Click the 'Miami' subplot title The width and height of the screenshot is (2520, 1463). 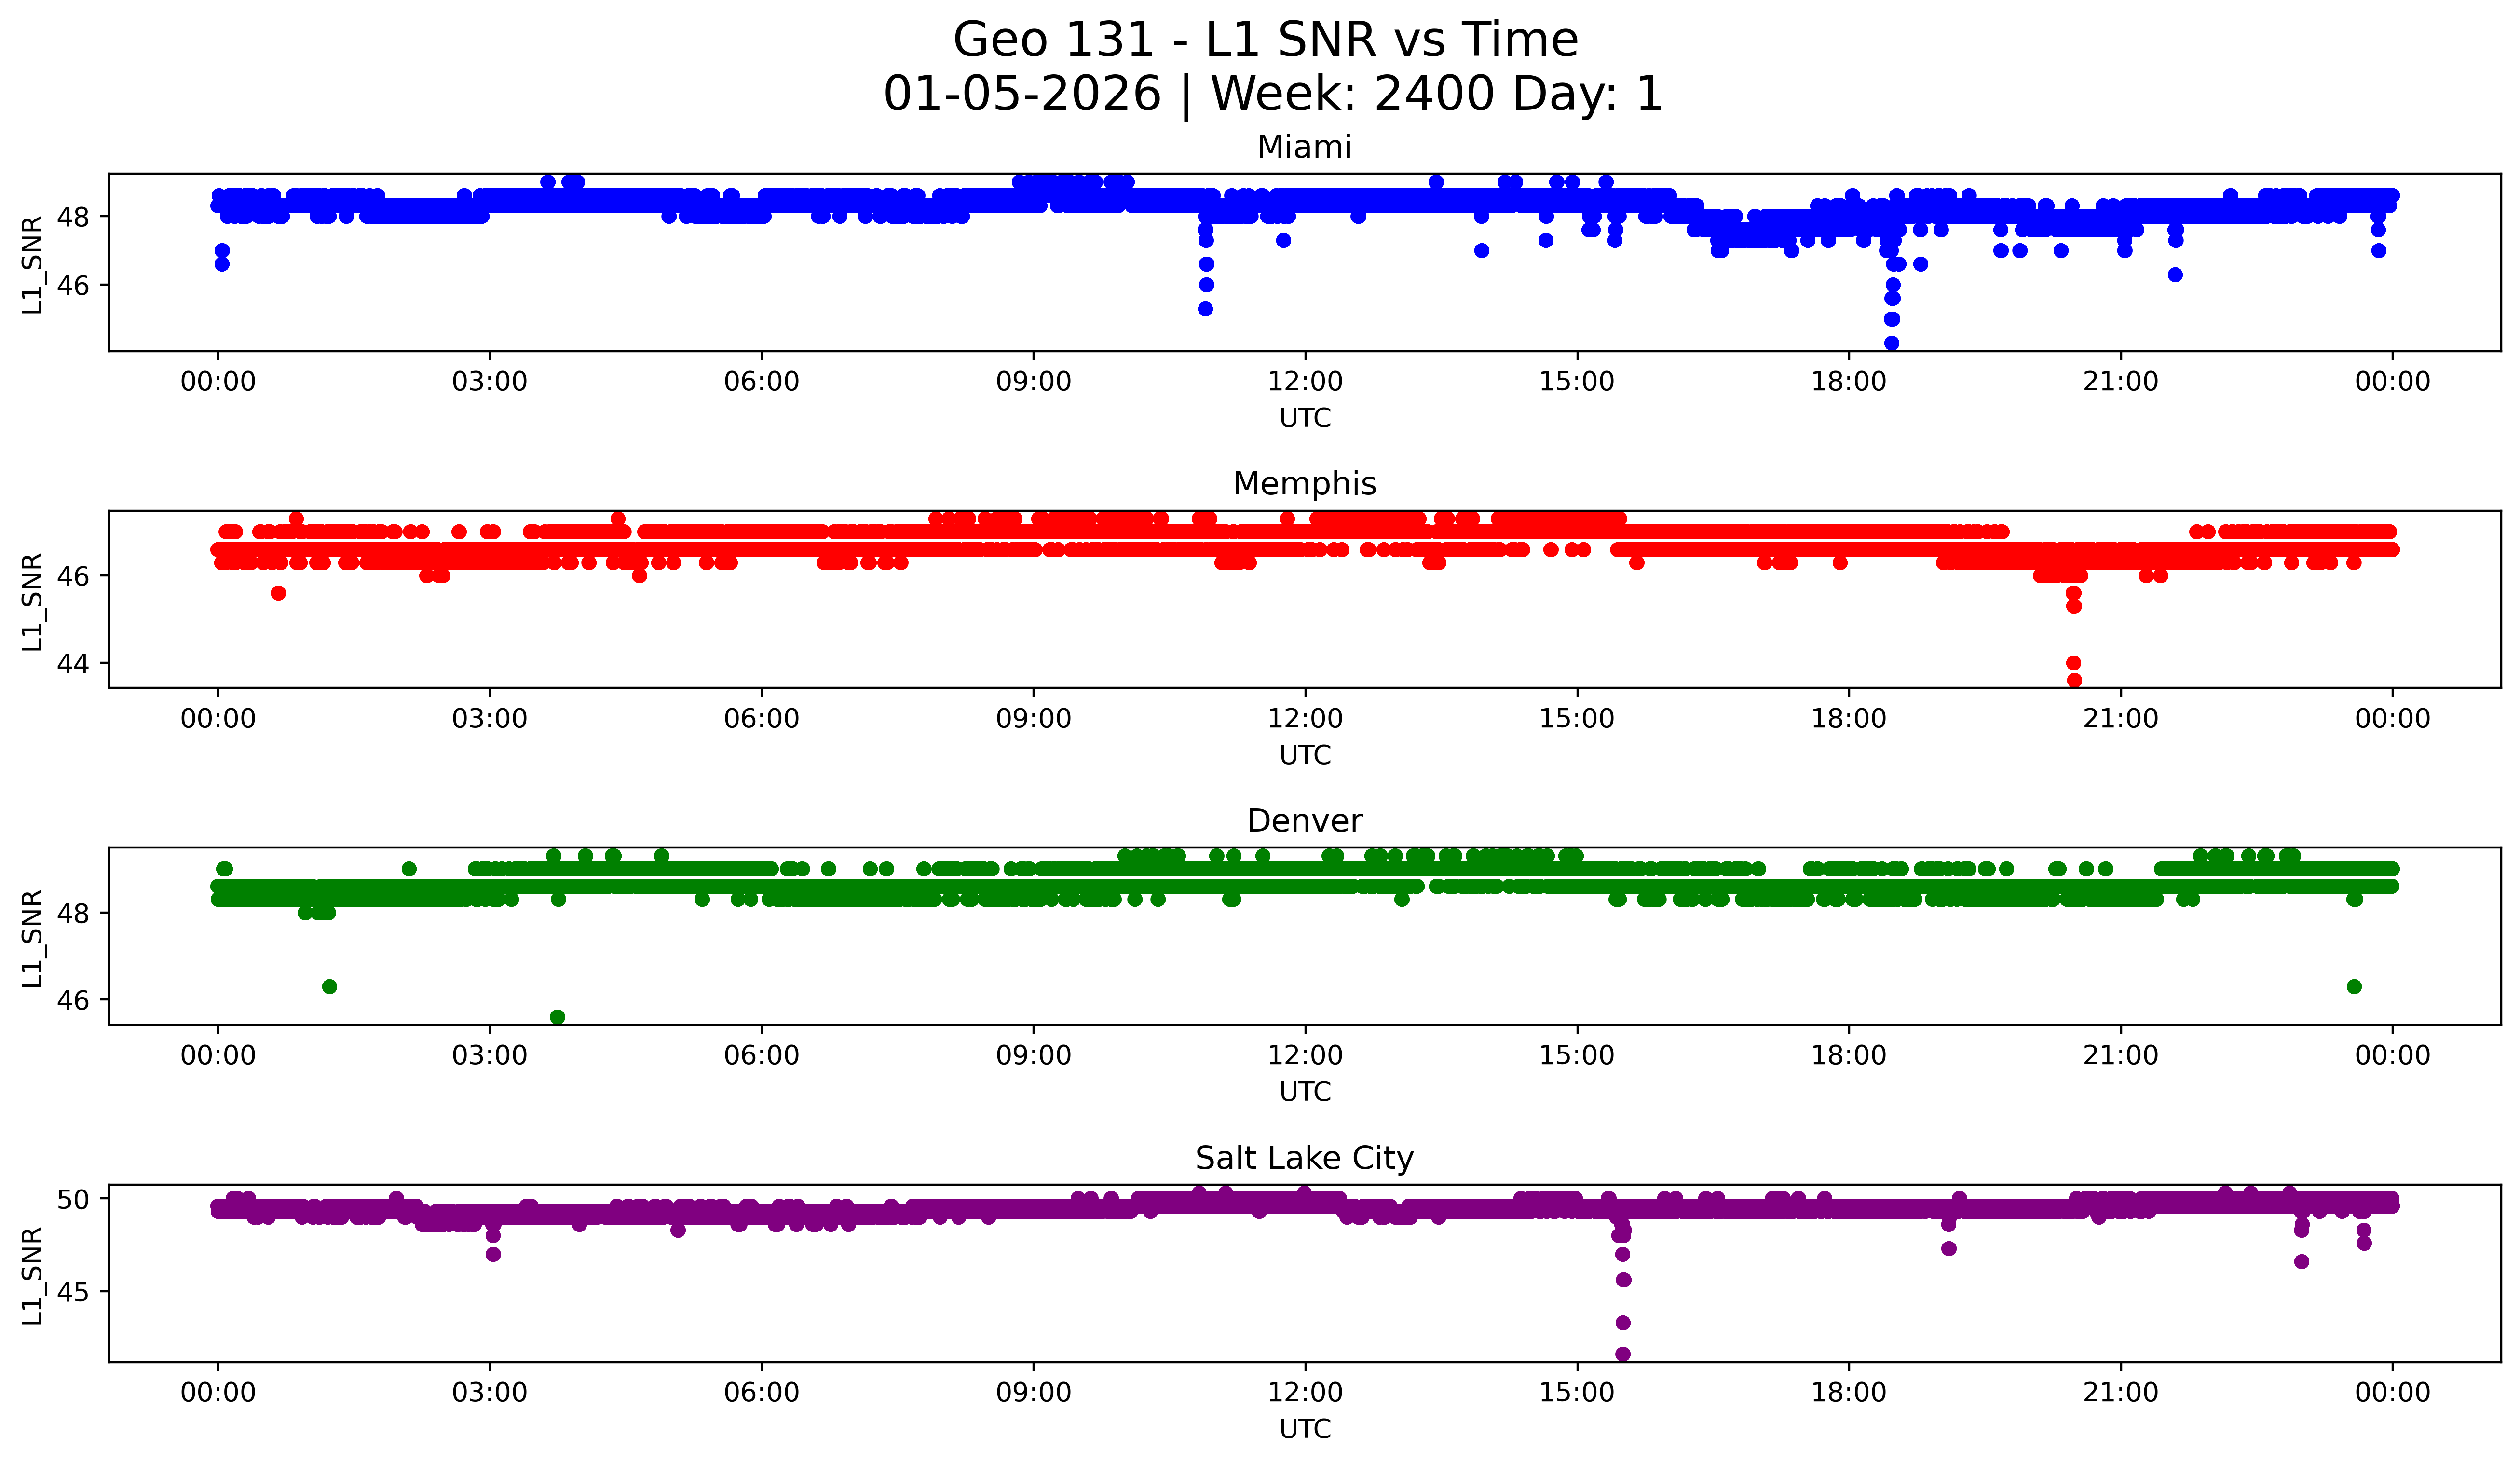point(1304,147)
